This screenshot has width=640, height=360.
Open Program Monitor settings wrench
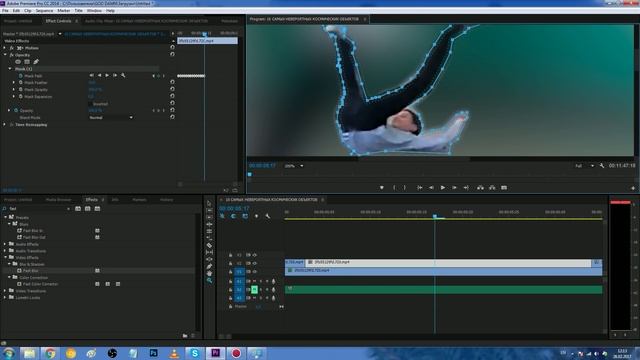602,166
